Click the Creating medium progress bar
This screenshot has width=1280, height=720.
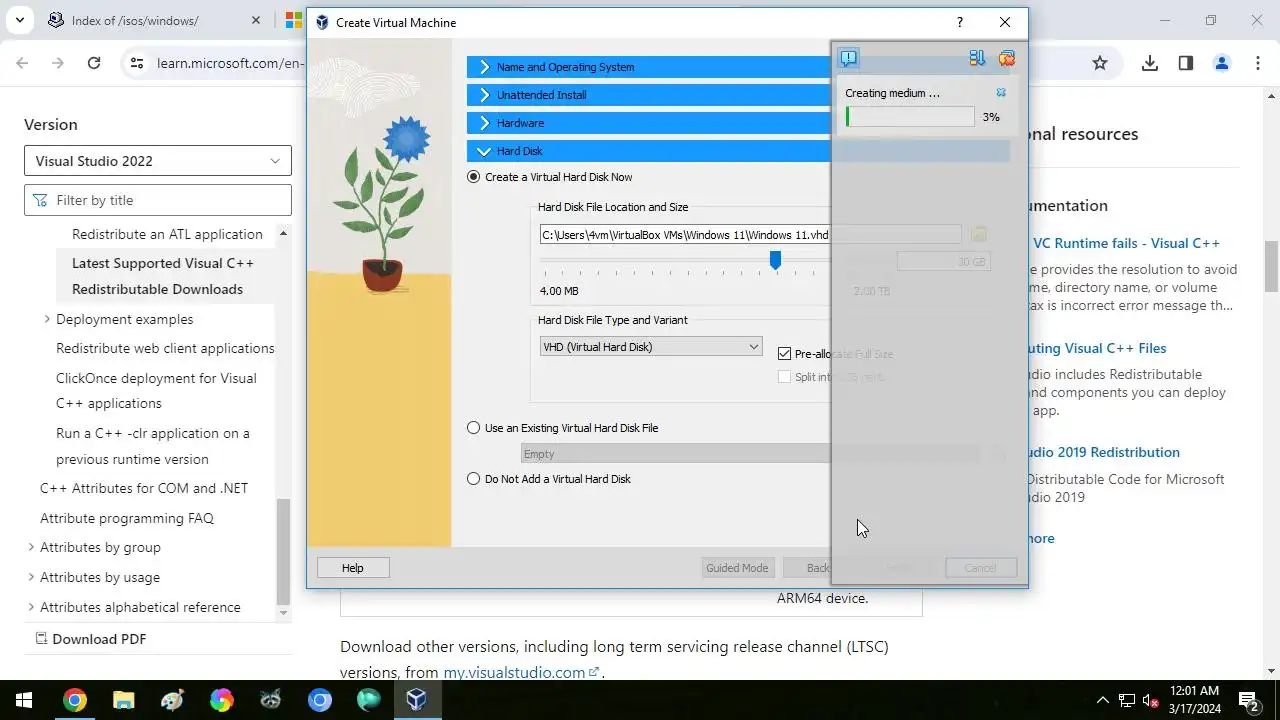pyautogui.click(x=910, y=117)
